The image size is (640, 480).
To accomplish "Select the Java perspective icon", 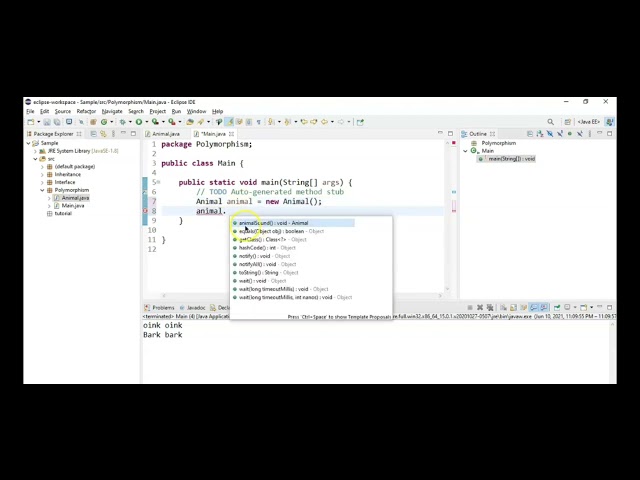I will pyautogui.click(x=609, y=122).
